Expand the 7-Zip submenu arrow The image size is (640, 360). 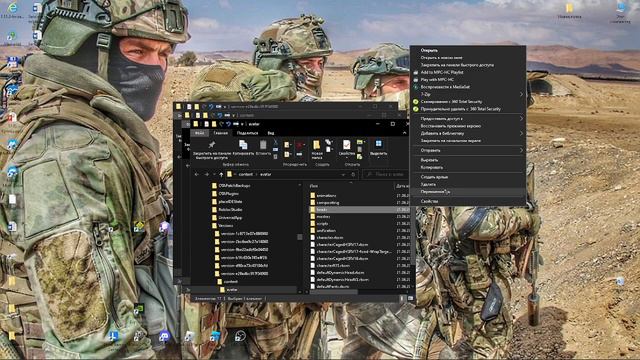point(521,94)
